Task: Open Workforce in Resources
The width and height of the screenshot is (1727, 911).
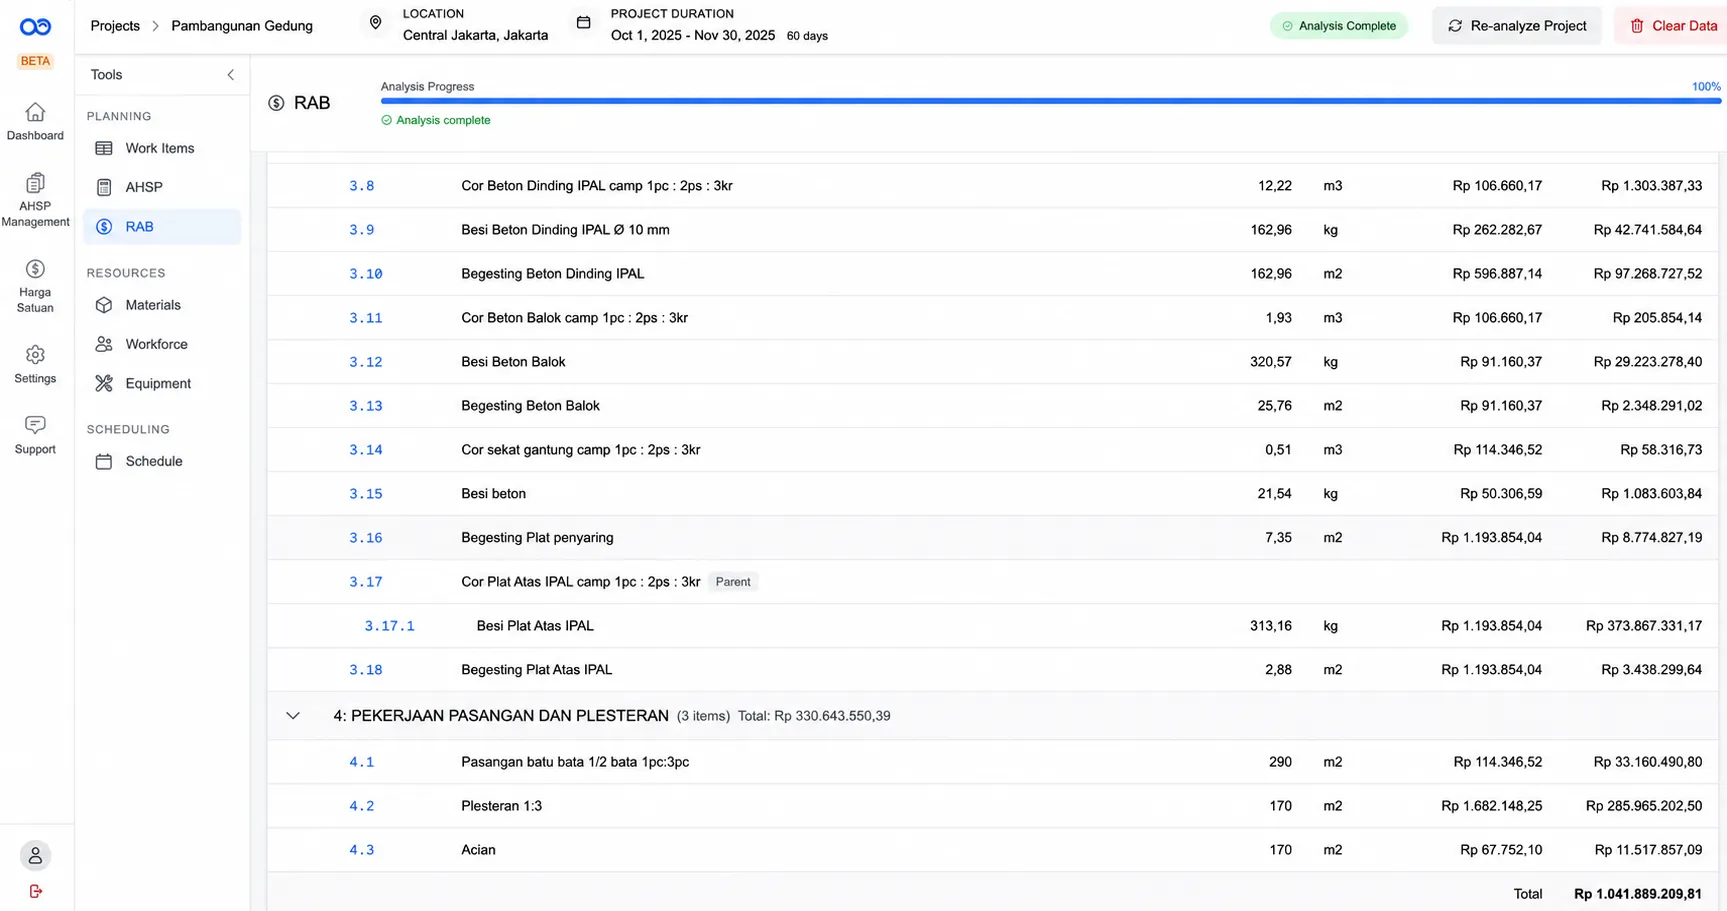Action: click(162, 344)
